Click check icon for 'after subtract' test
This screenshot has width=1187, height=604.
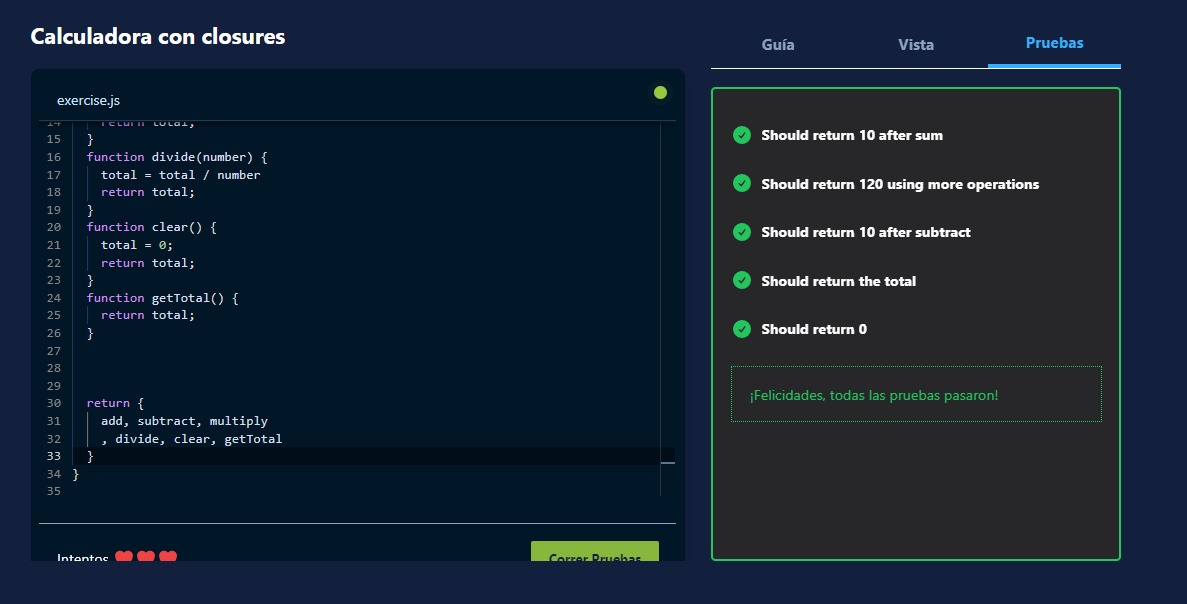pos(742,232)
